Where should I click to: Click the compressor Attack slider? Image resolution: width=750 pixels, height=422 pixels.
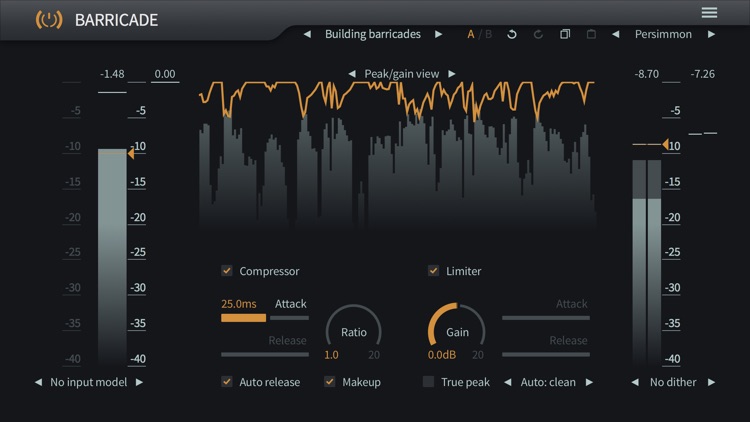tap(265, 318)
